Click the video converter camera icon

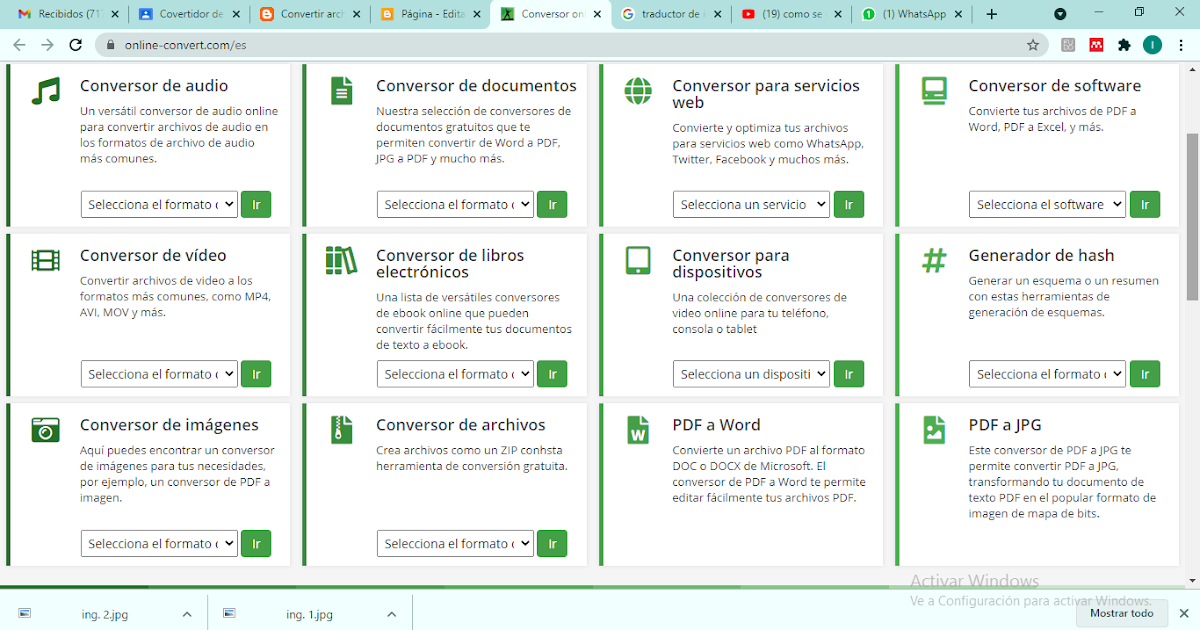click(45, 259)
